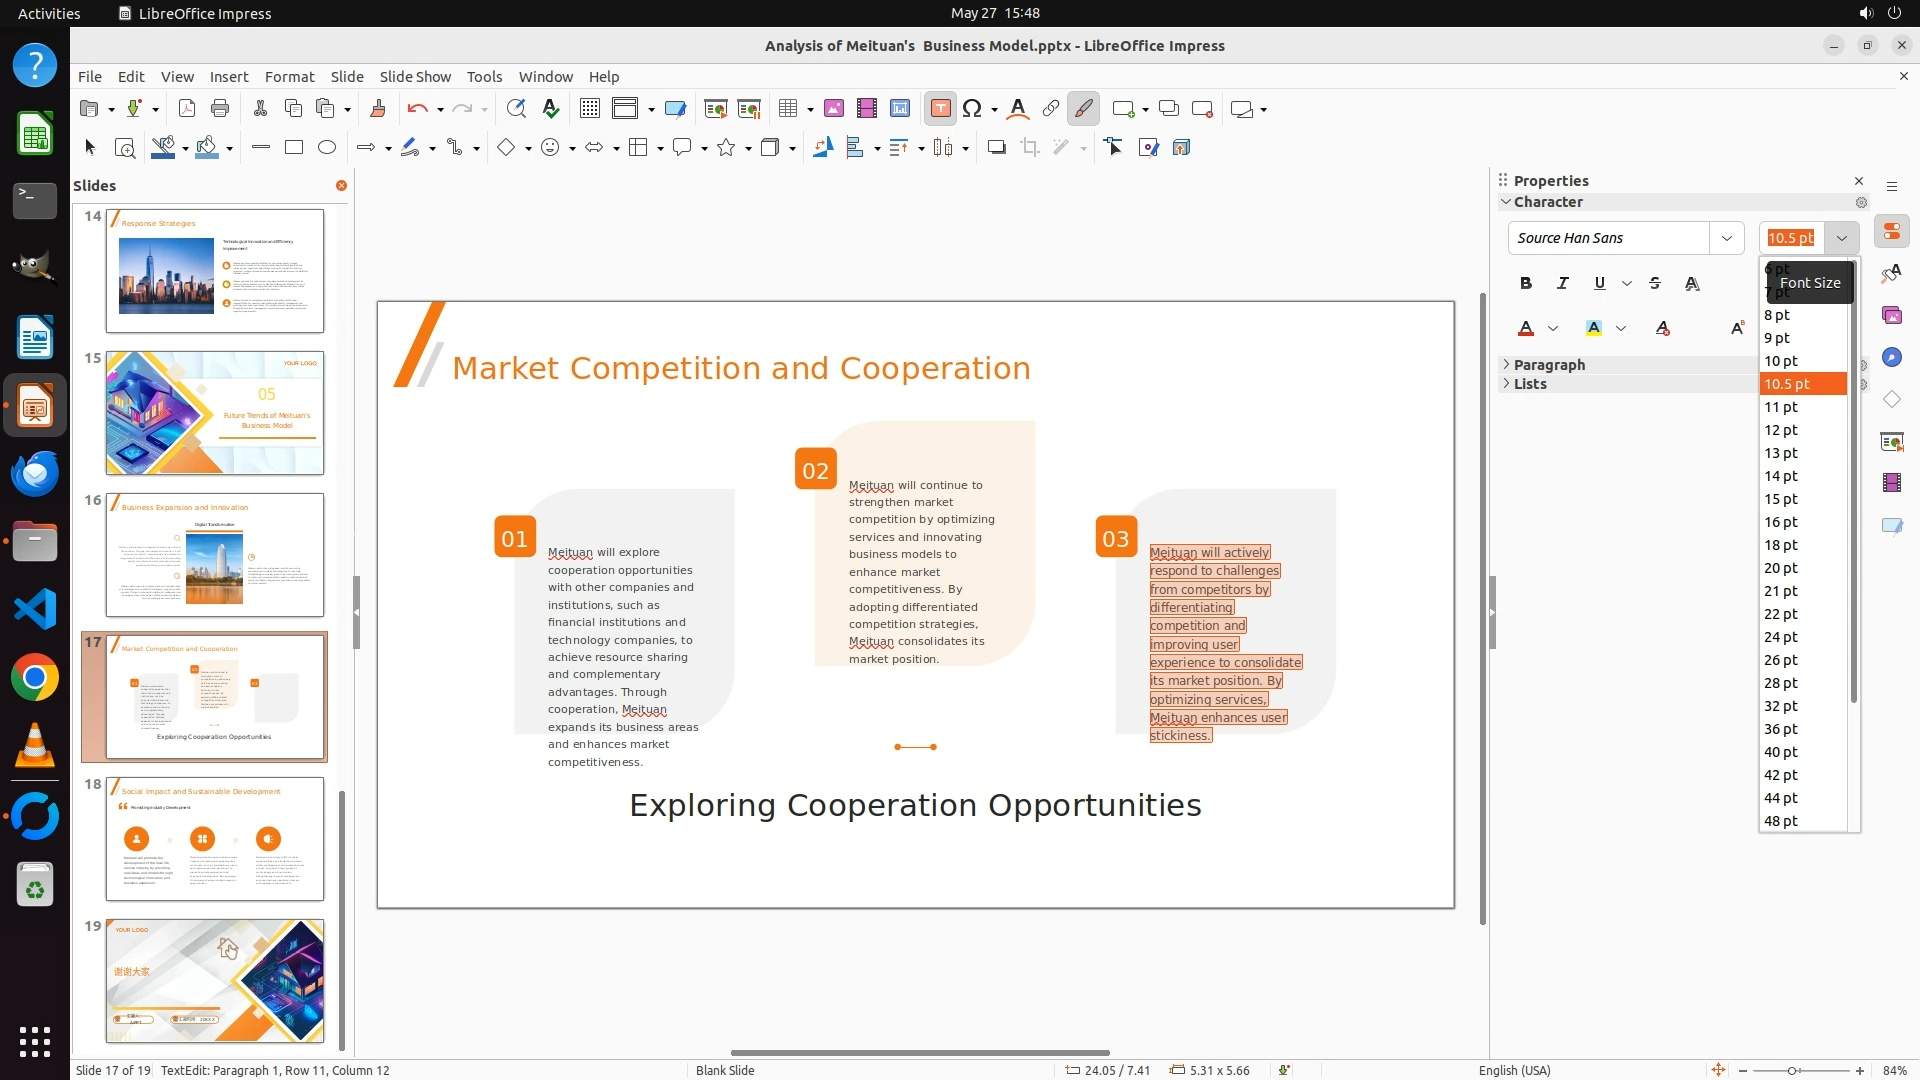Viewport: 1920px width, 1080px height.
Task: Choose 24 pt font size option
Action: click(x=1781, y=637)
